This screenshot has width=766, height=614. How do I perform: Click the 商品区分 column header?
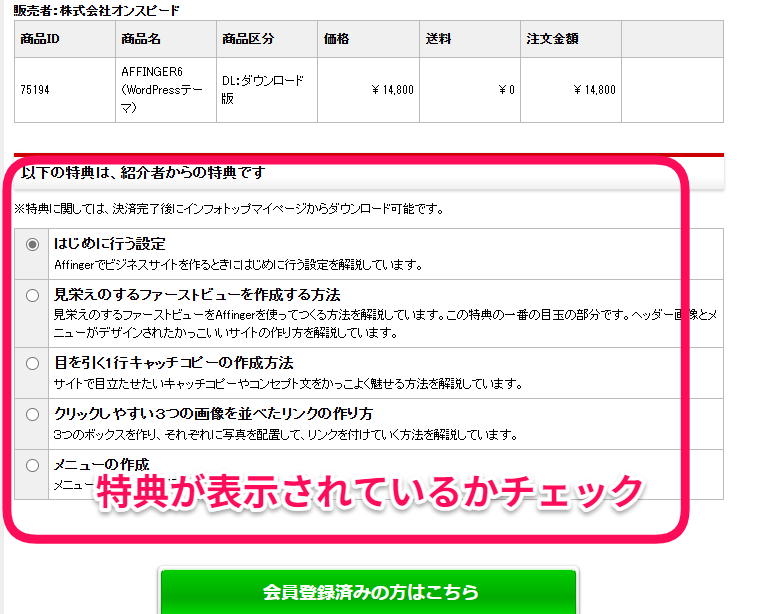pyautogui.click(x=247, y=39)
